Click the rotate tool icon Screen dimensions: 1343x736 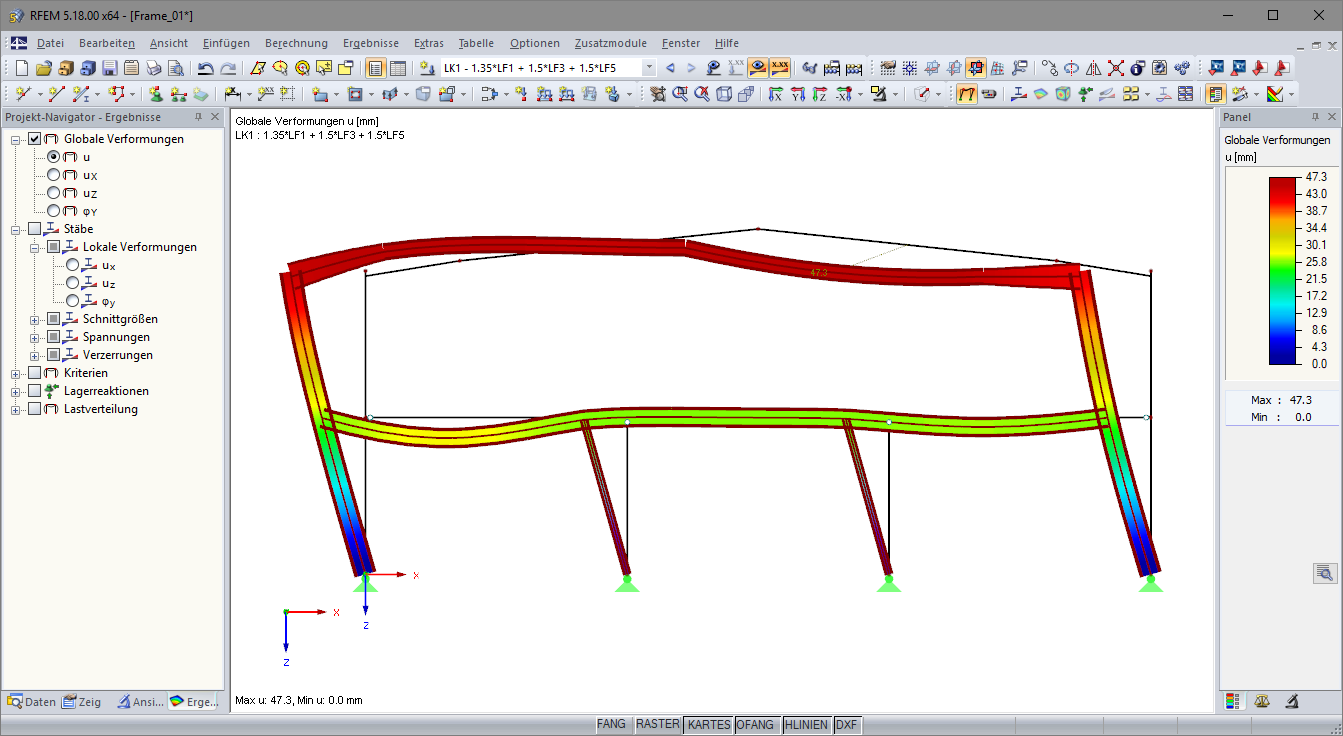(1071, 68)
